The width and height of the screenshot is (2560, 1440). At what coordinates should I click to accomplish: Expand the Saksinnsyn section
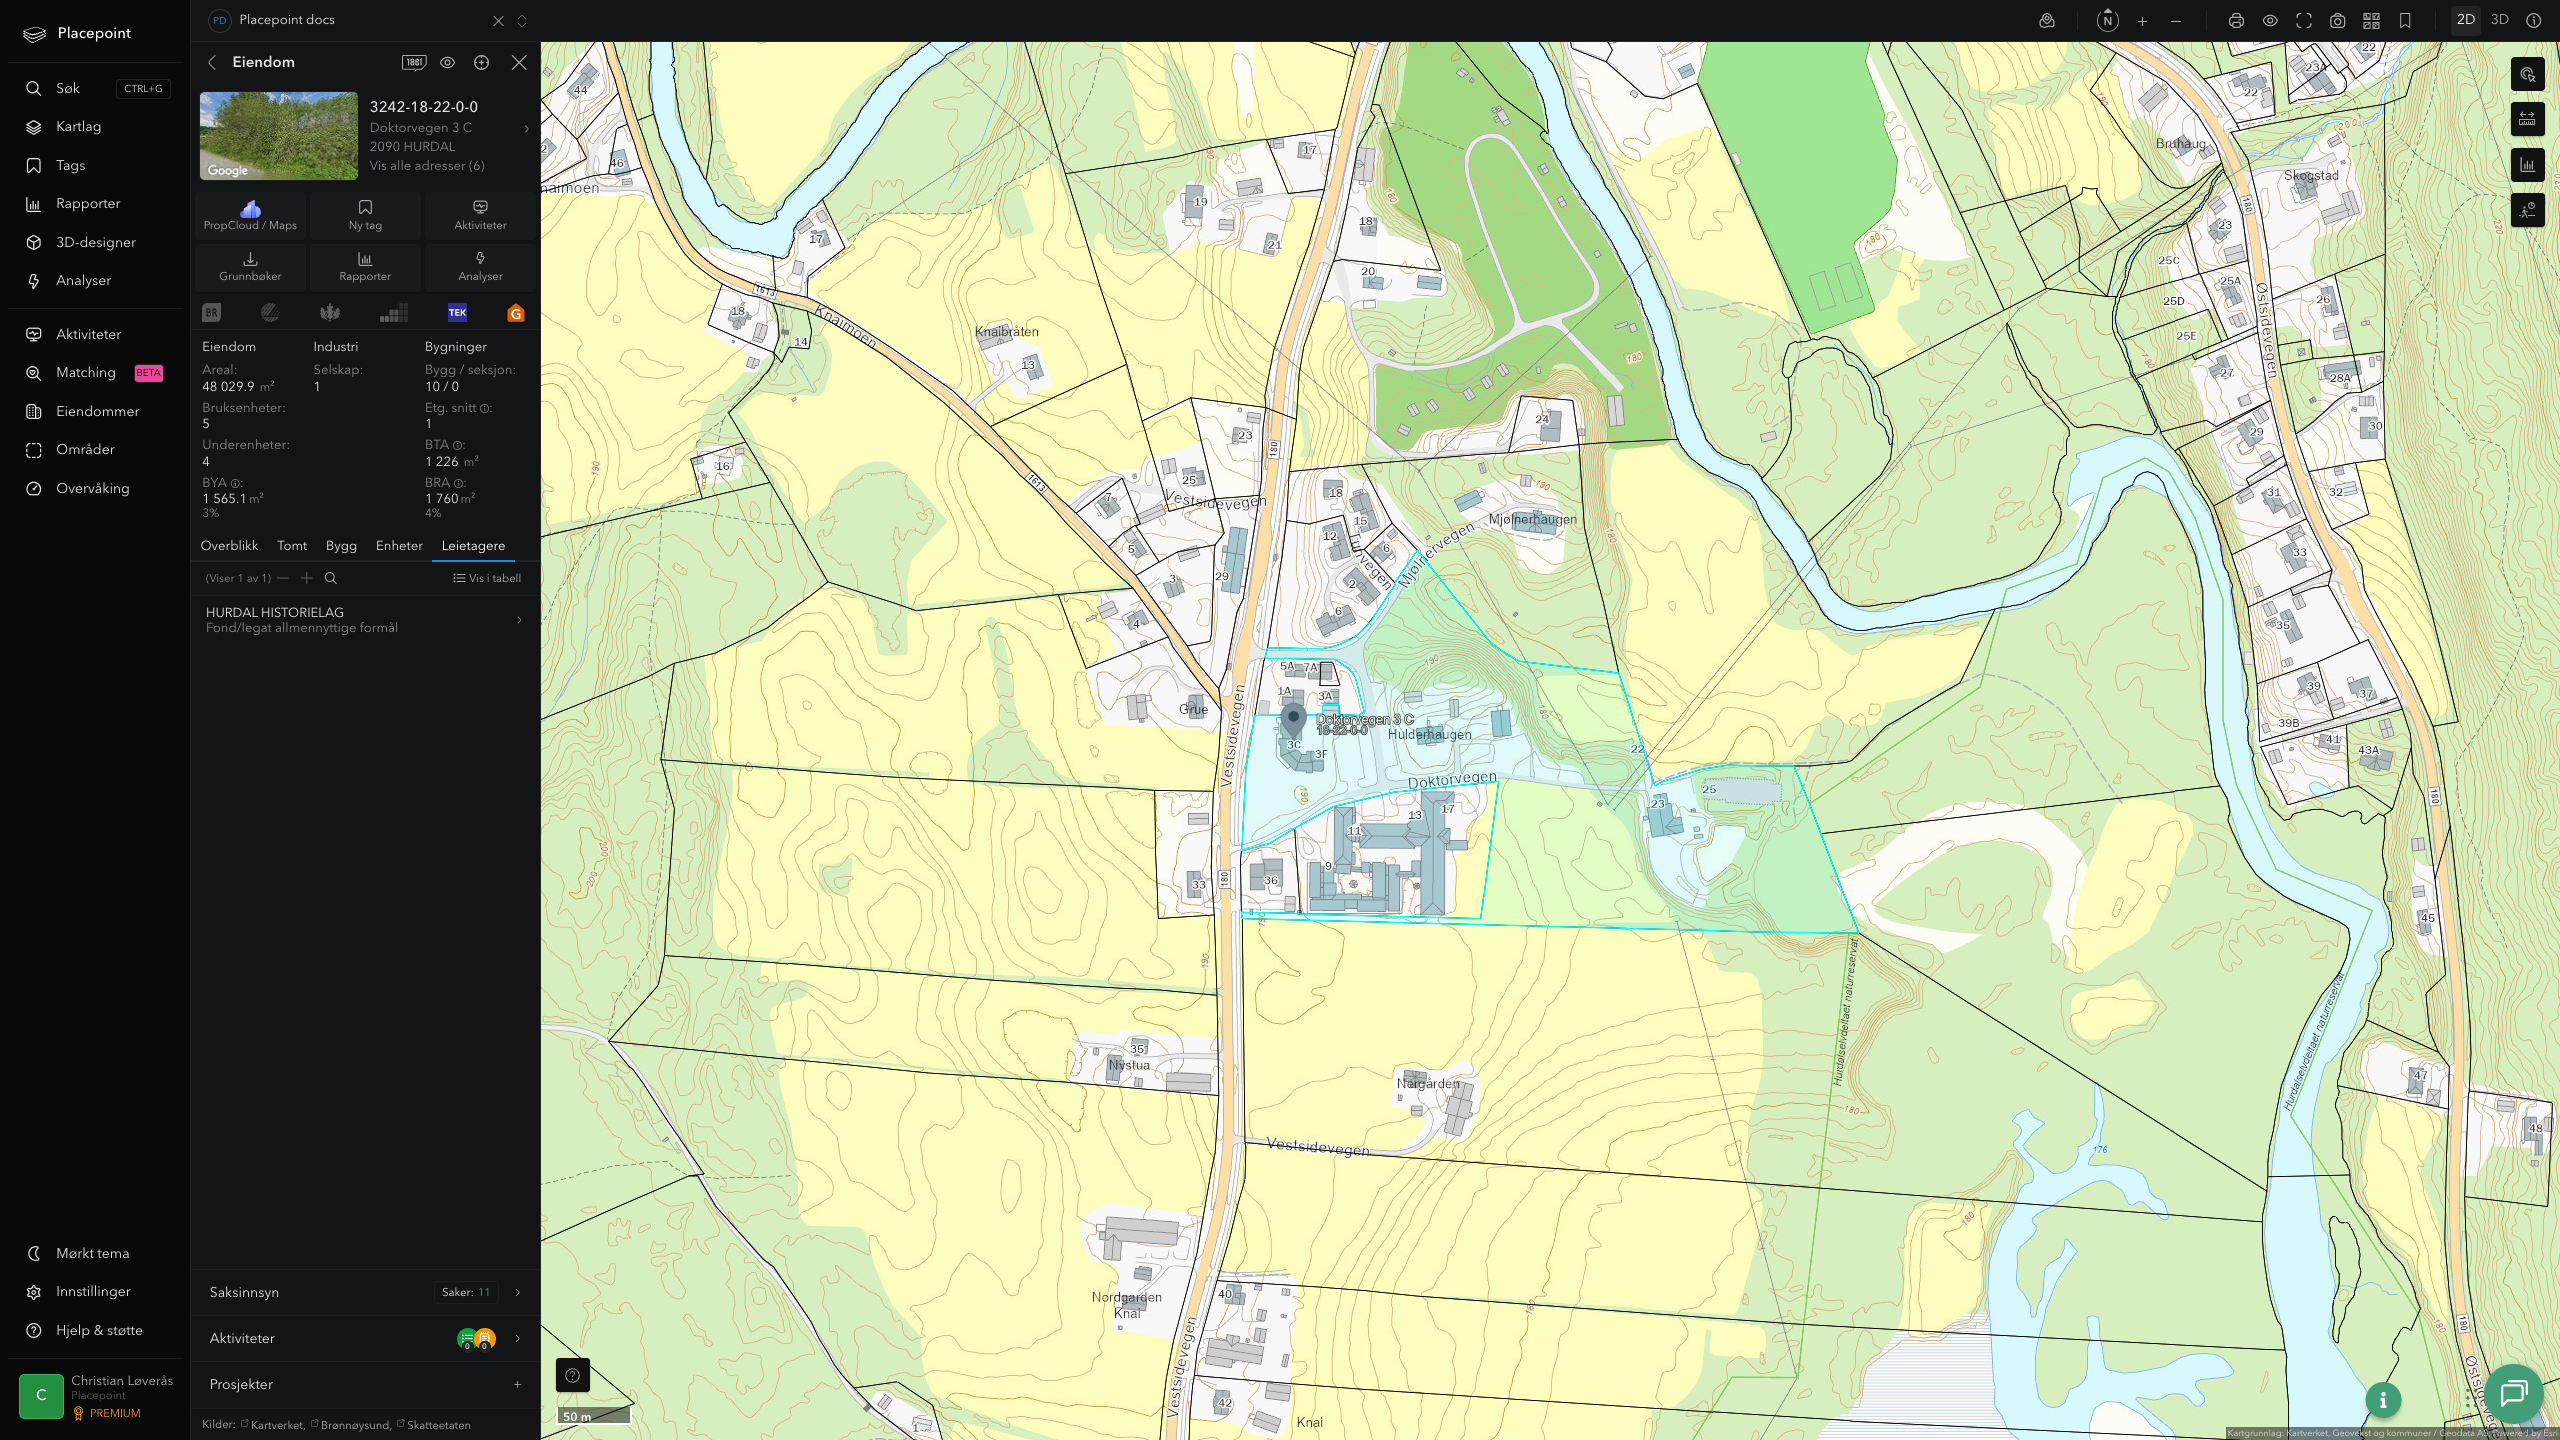tap(365, 1292)
